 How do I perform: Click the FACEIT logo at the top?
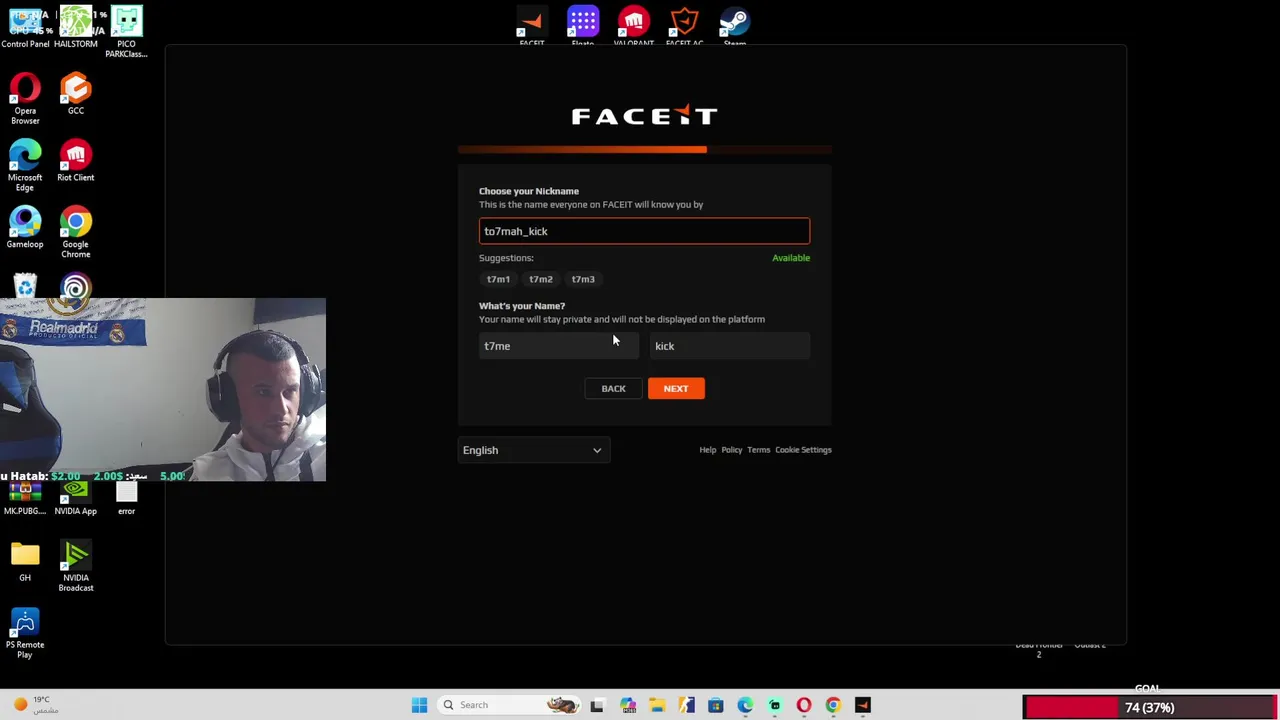click(x=644, y=116)
